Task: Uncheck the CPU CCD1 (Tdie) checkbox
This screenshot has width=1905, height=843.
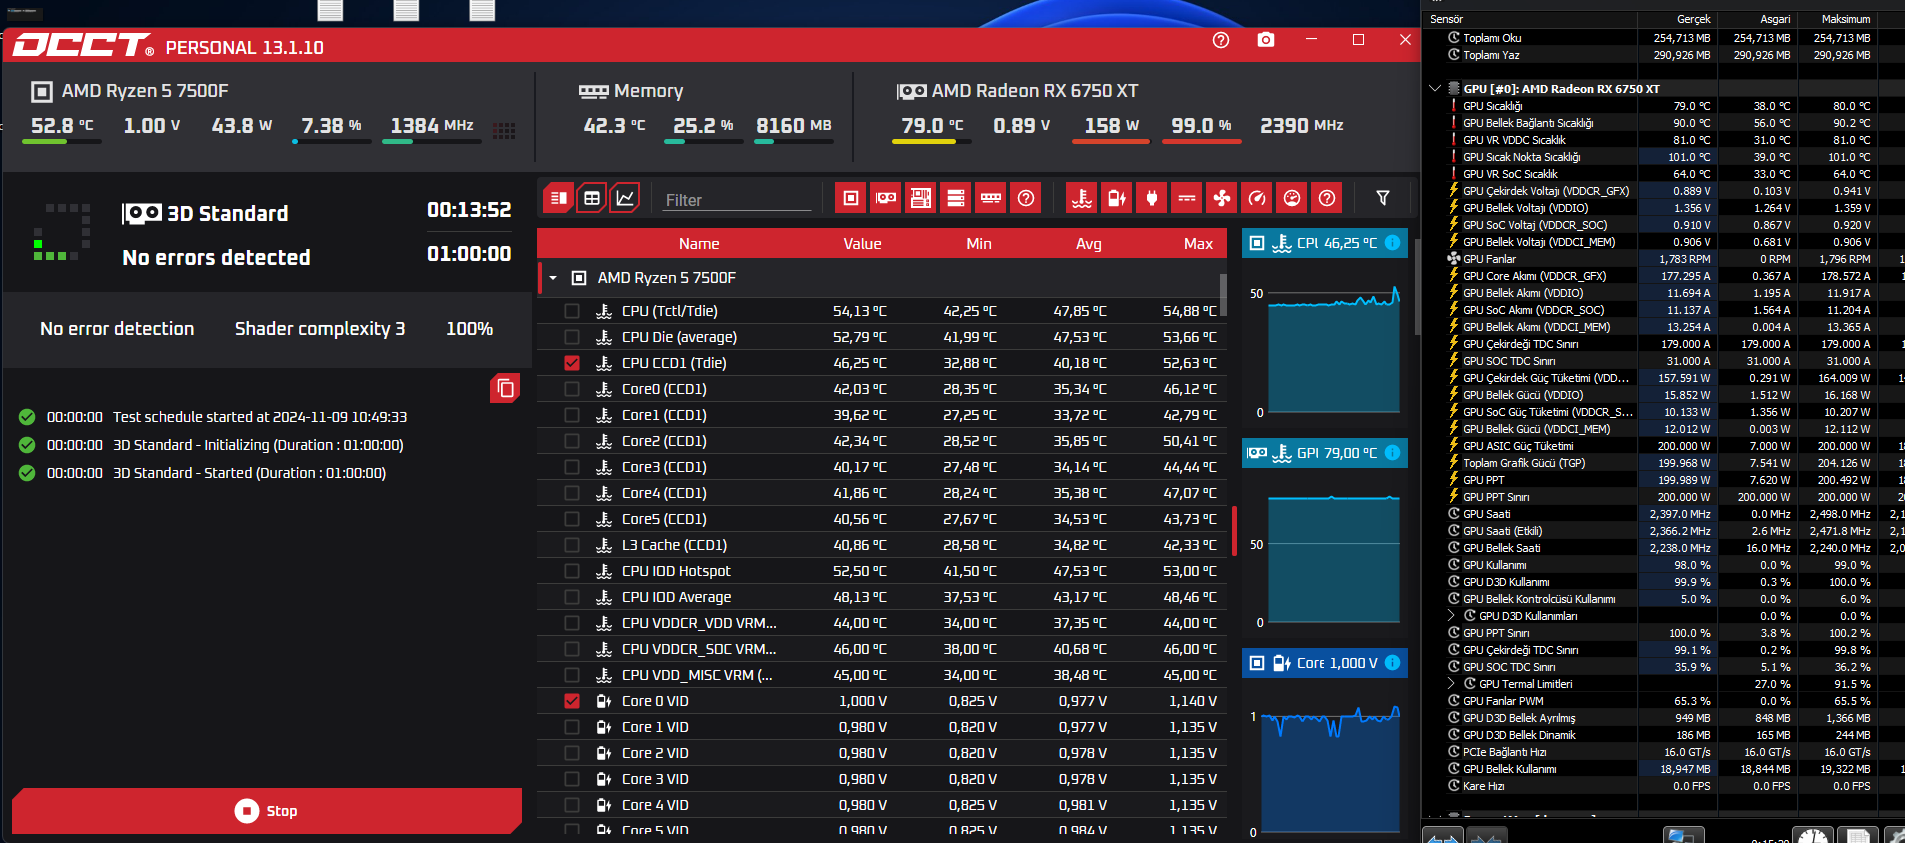Action: click(x=572, y=363)
